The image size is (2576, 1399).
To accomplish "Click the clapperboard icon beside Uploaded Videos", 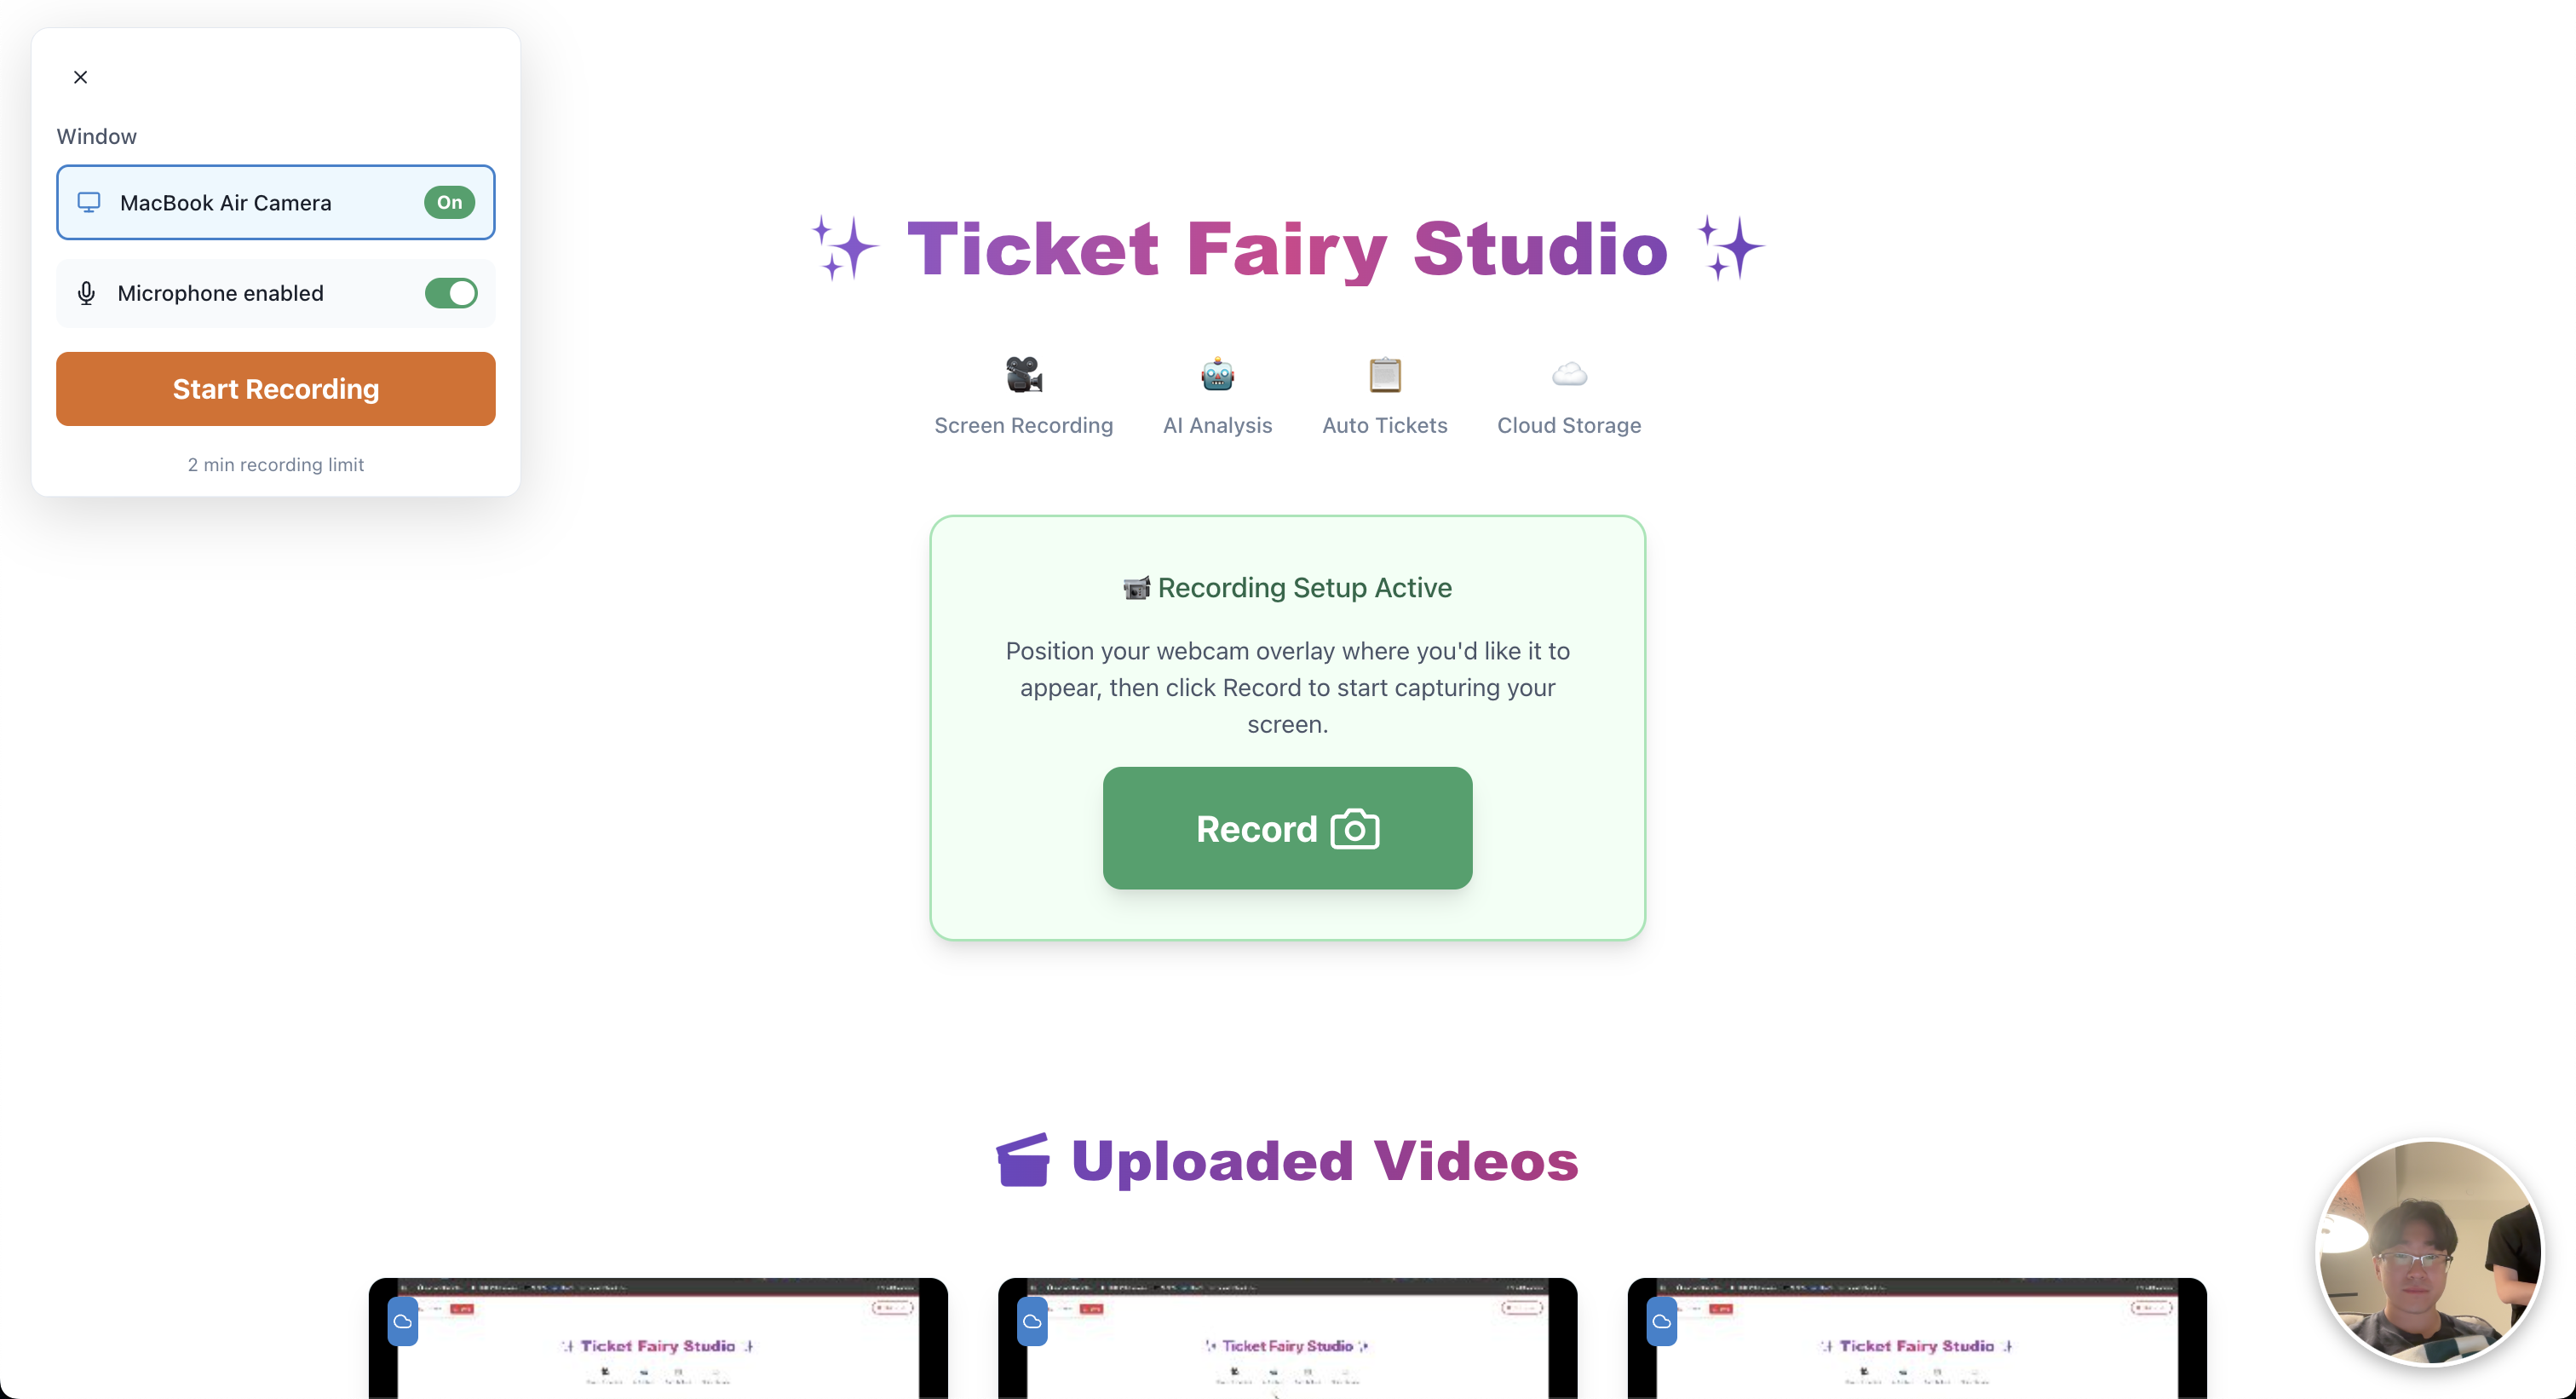I will (x=1023, y=1160).
